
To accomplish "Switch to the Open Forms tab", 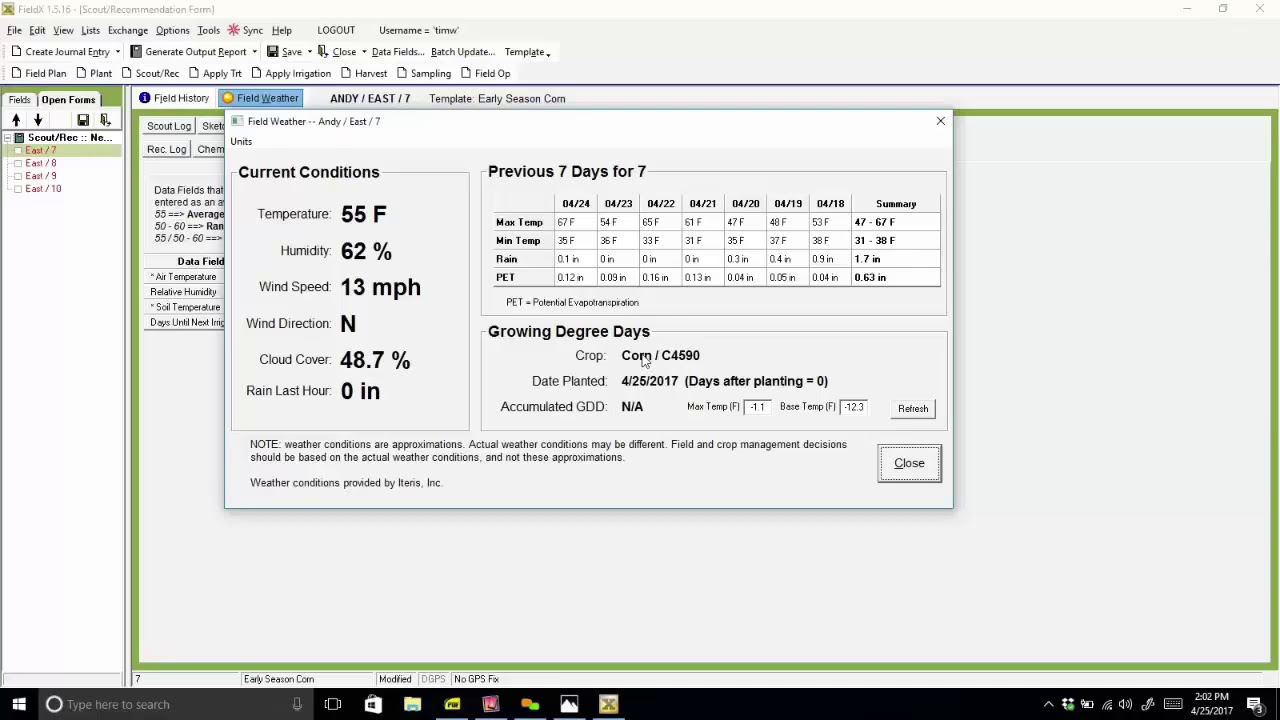I will (x=68, y=99).
